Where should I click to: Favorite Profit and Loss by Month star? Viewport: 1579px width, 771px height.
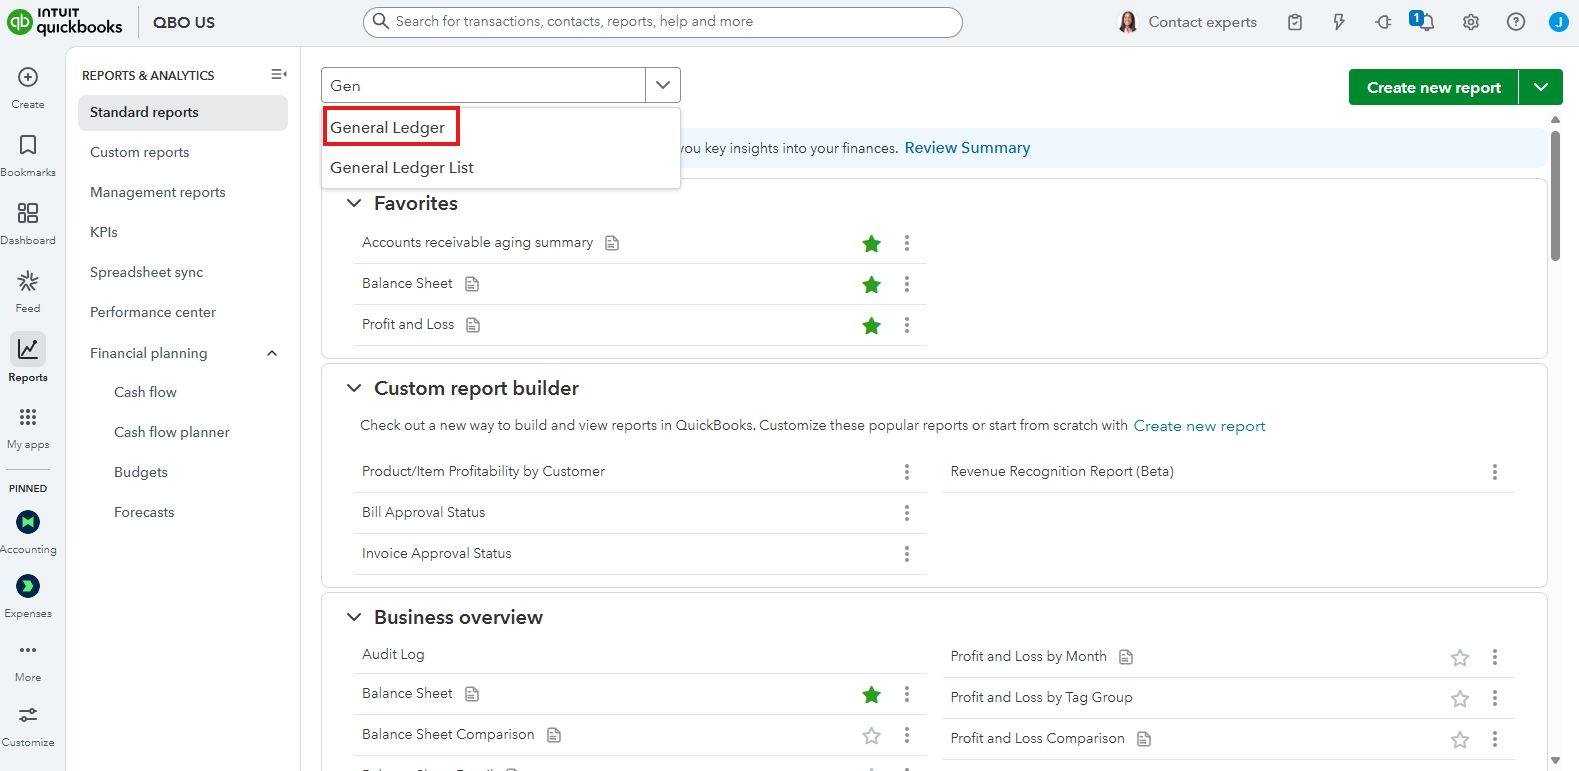point(1460,657)
